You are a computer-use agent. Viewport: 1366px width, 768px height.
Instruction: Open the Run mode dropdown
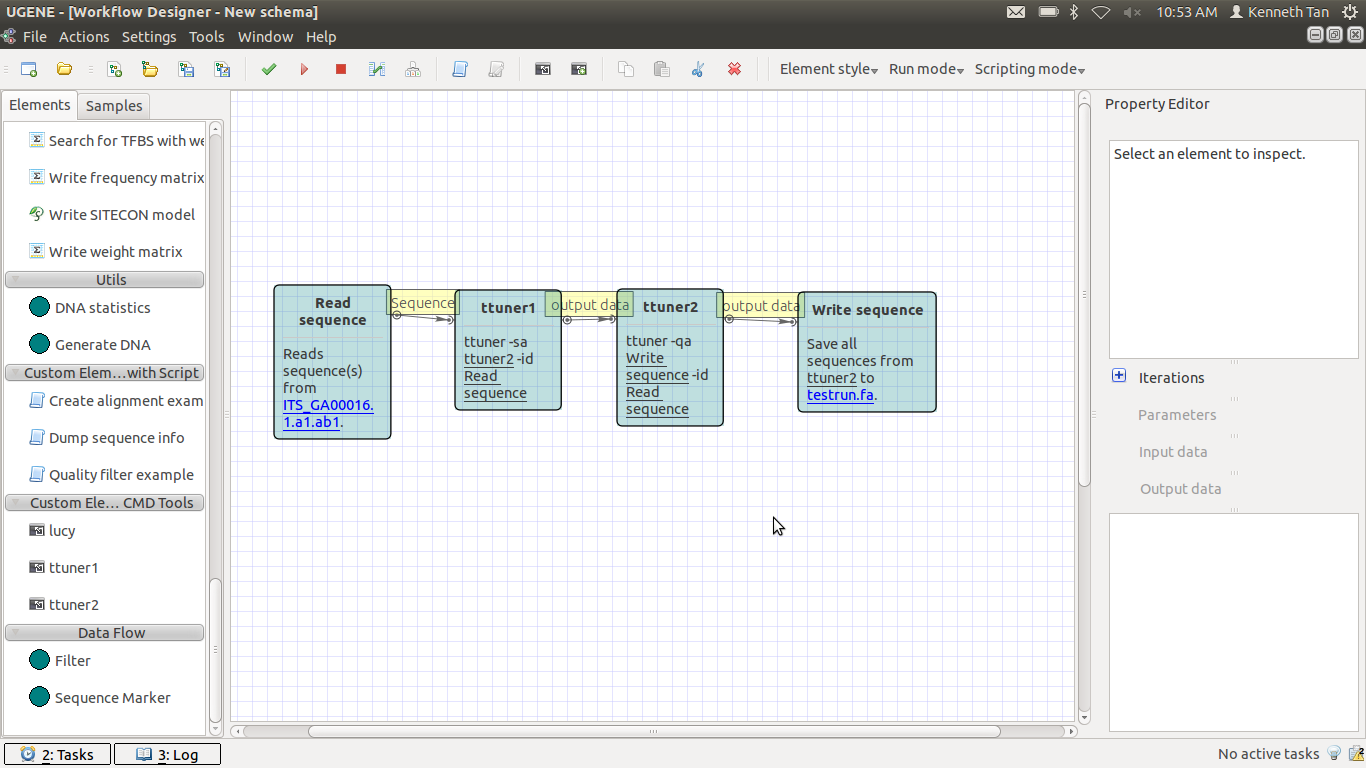926,69
